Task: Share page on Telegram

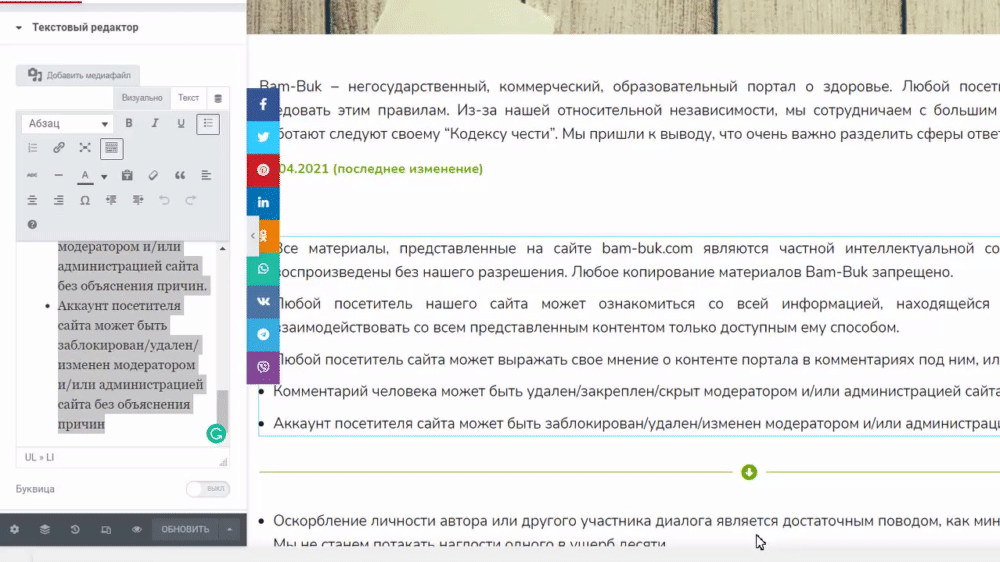Action: (x=263, y=334)
